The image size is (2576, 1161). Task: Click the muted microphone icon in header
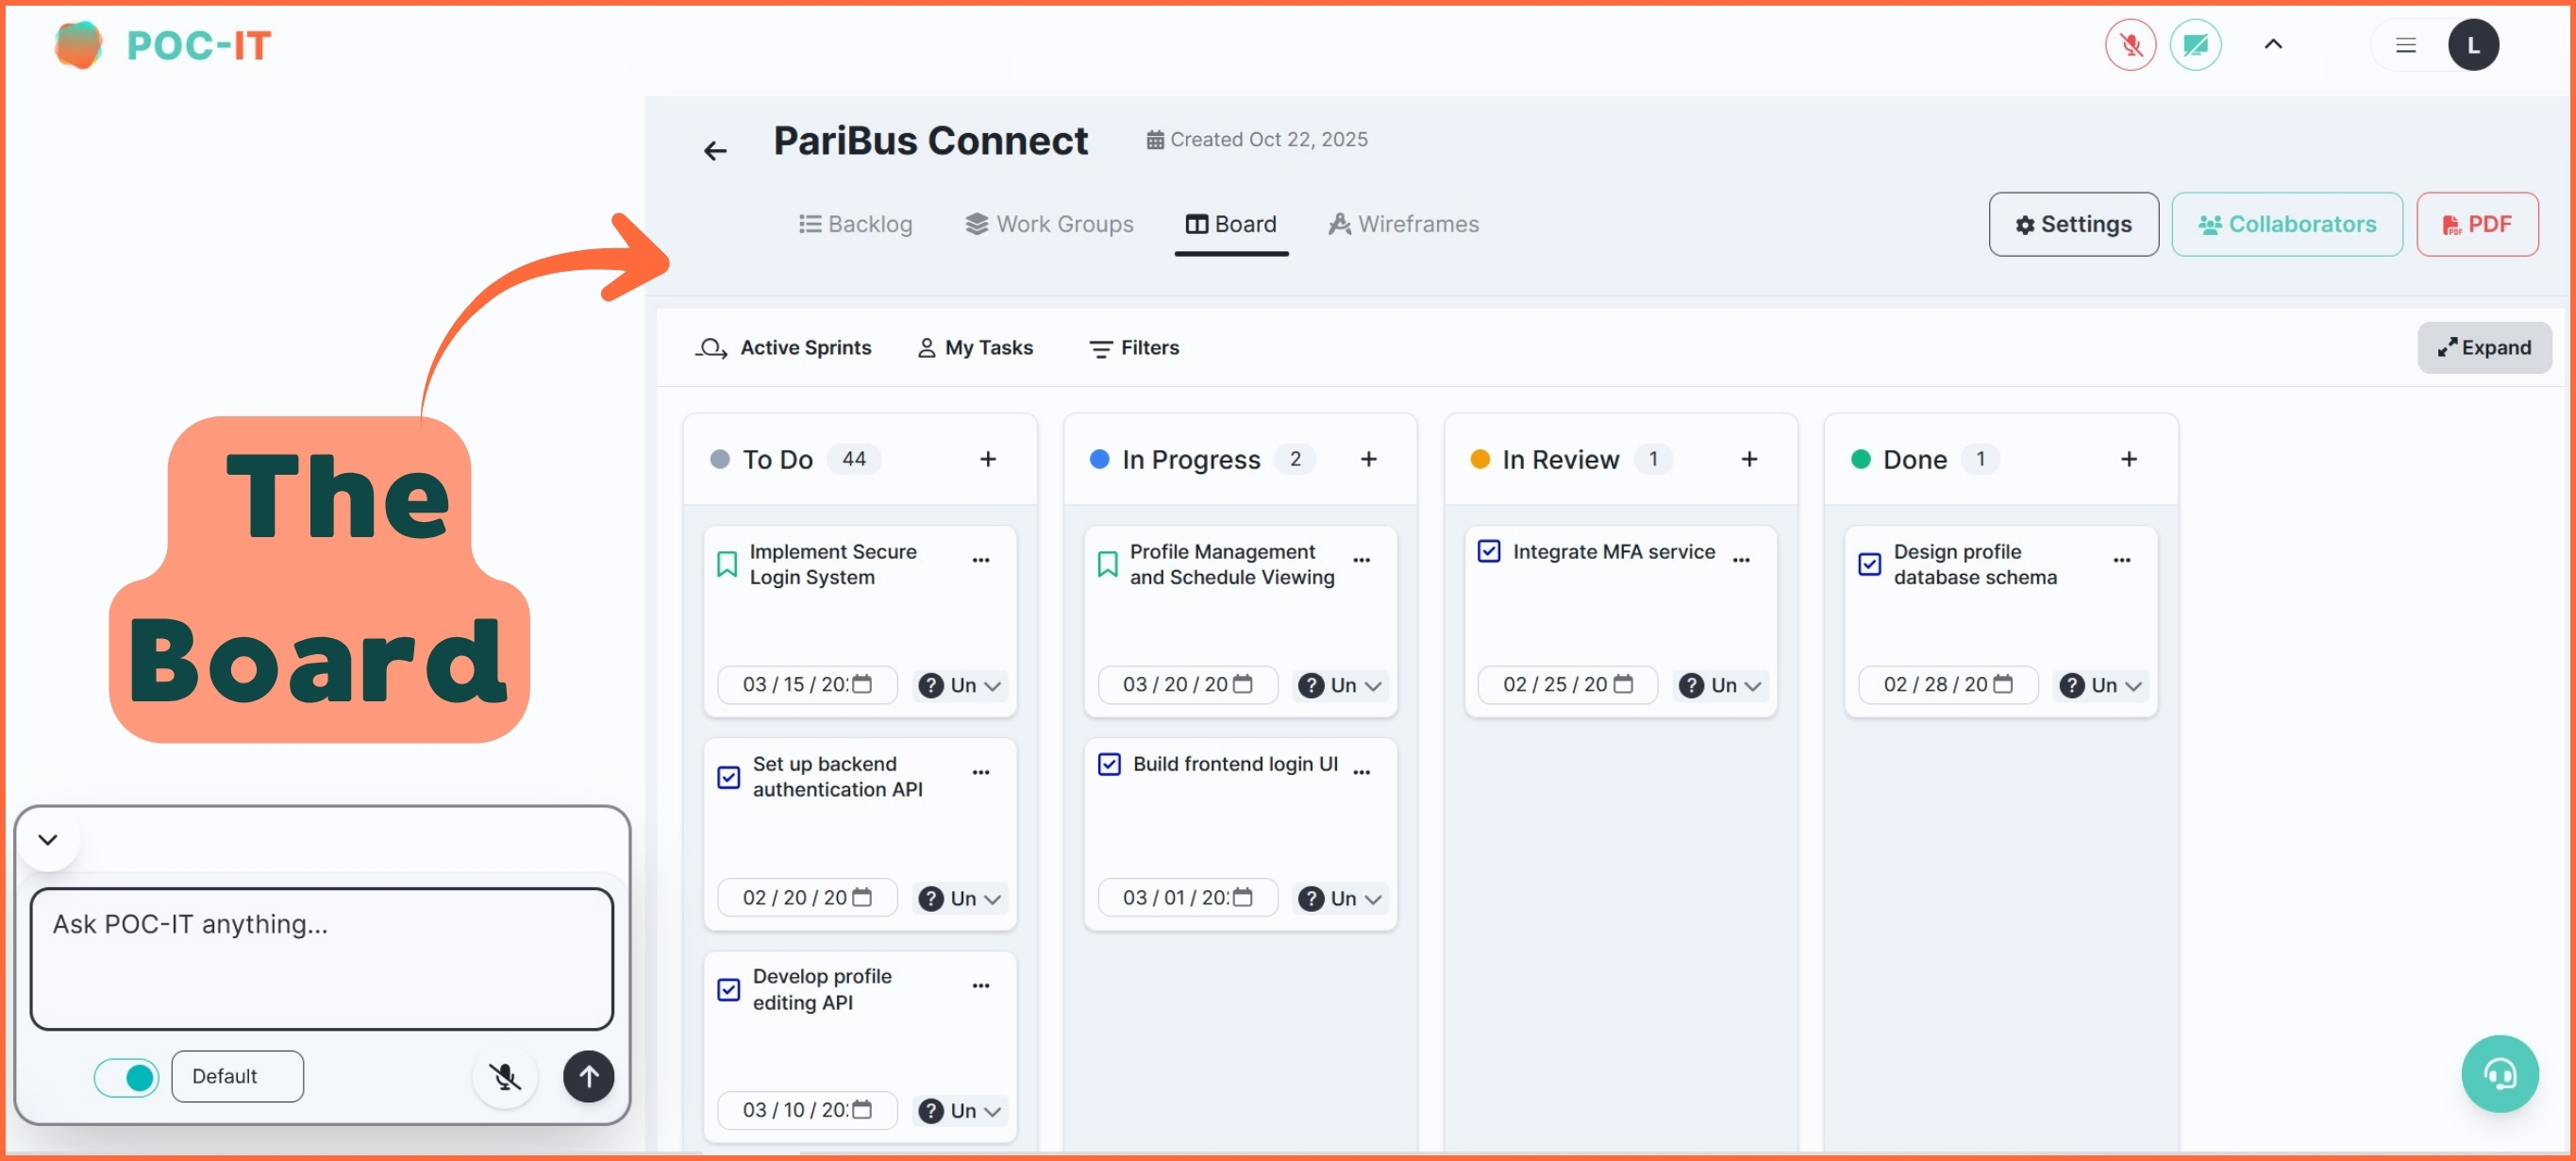(2130, 45)
